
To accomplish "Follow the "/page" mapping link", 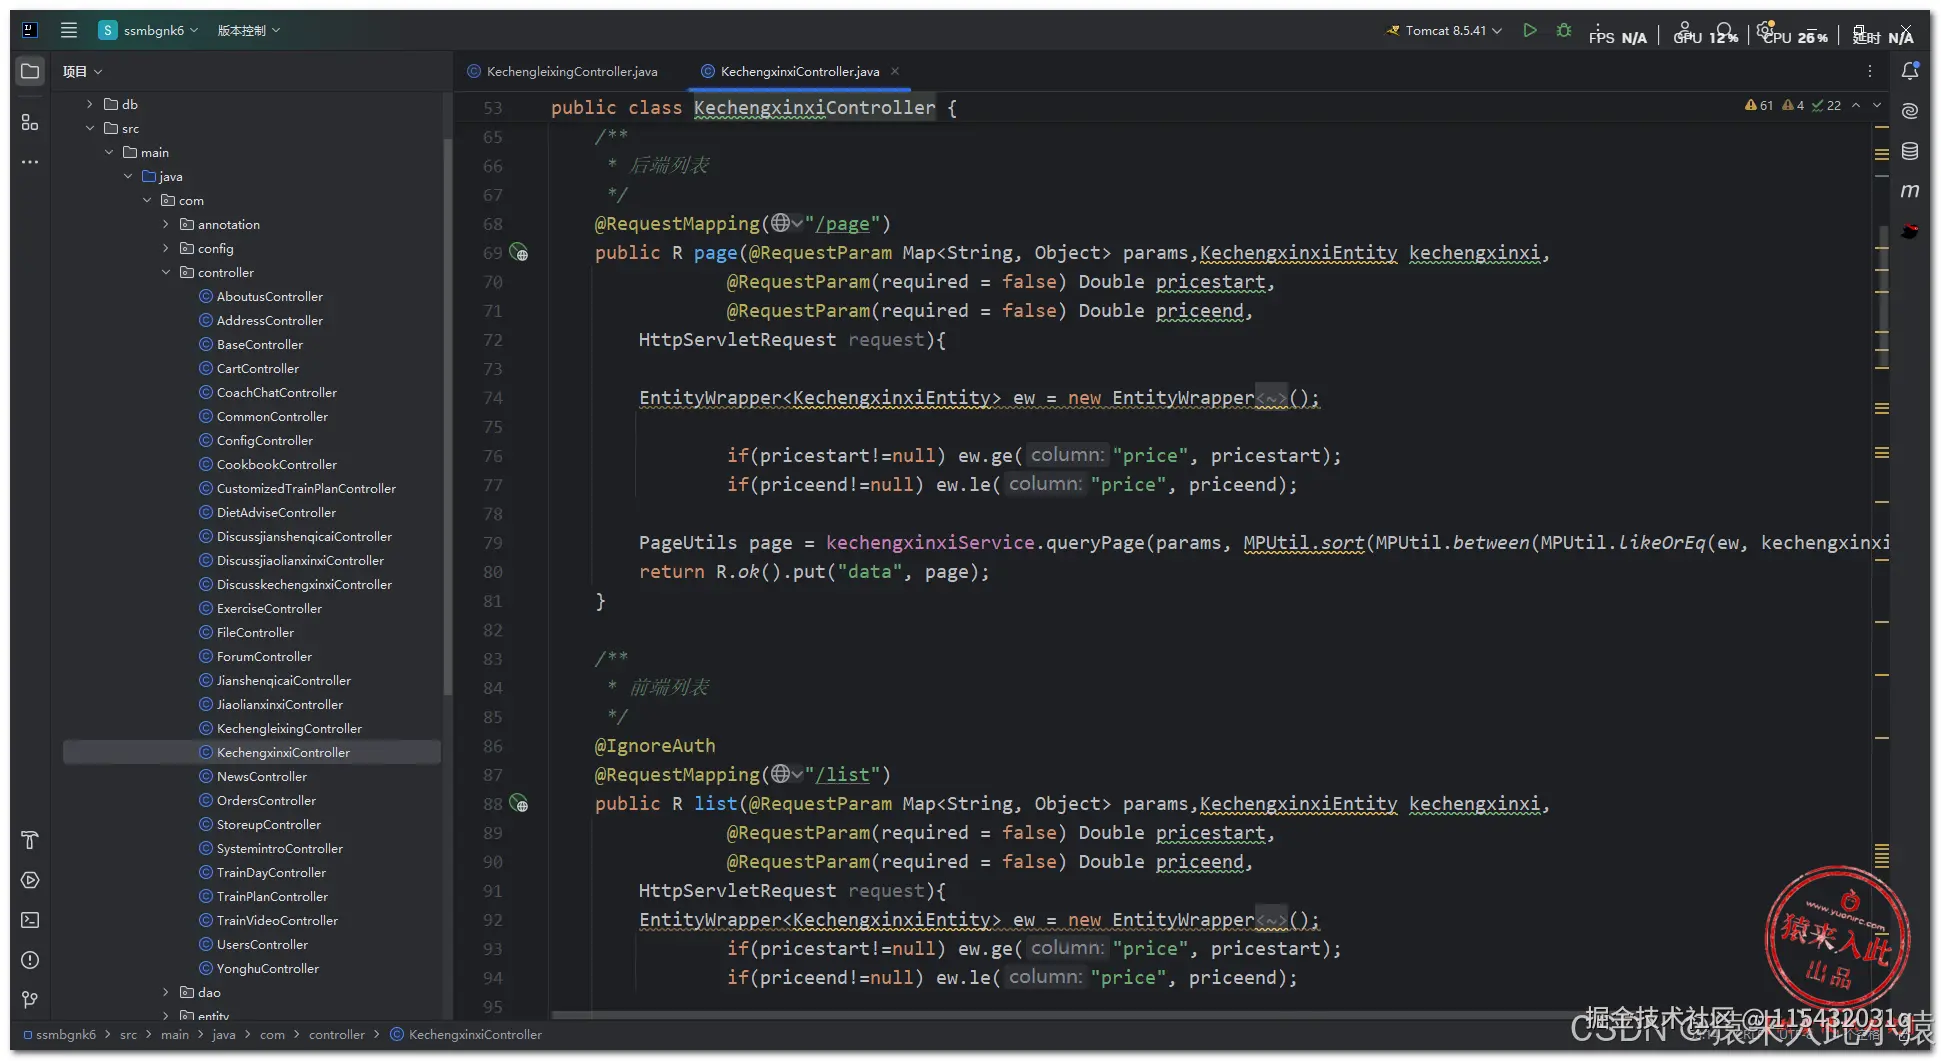I will 843,224.
